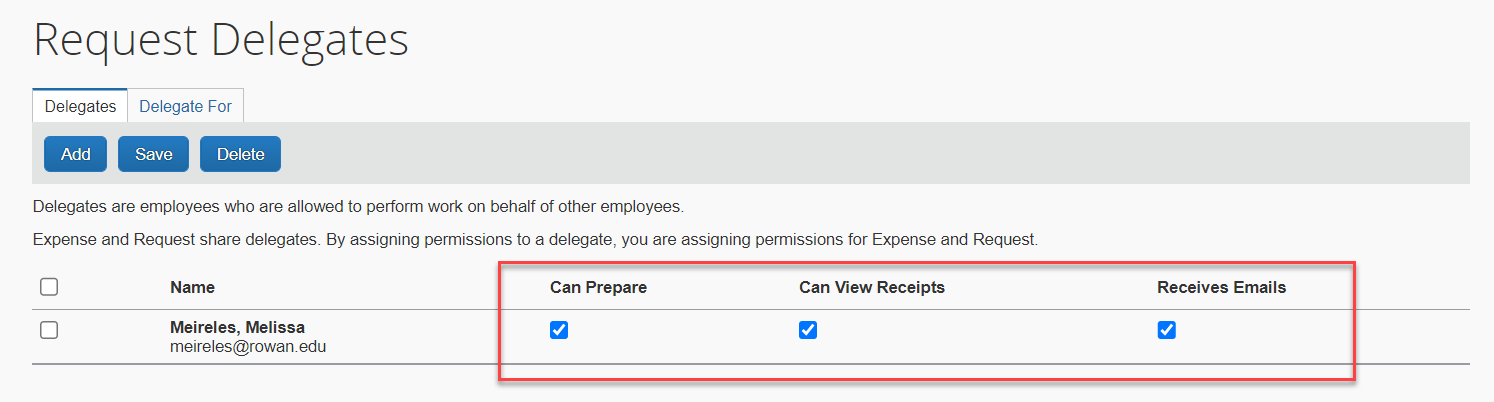Disable Can View Receipts for Melissa
This screenshot has height=402, width=1494.
pos(808,330)
